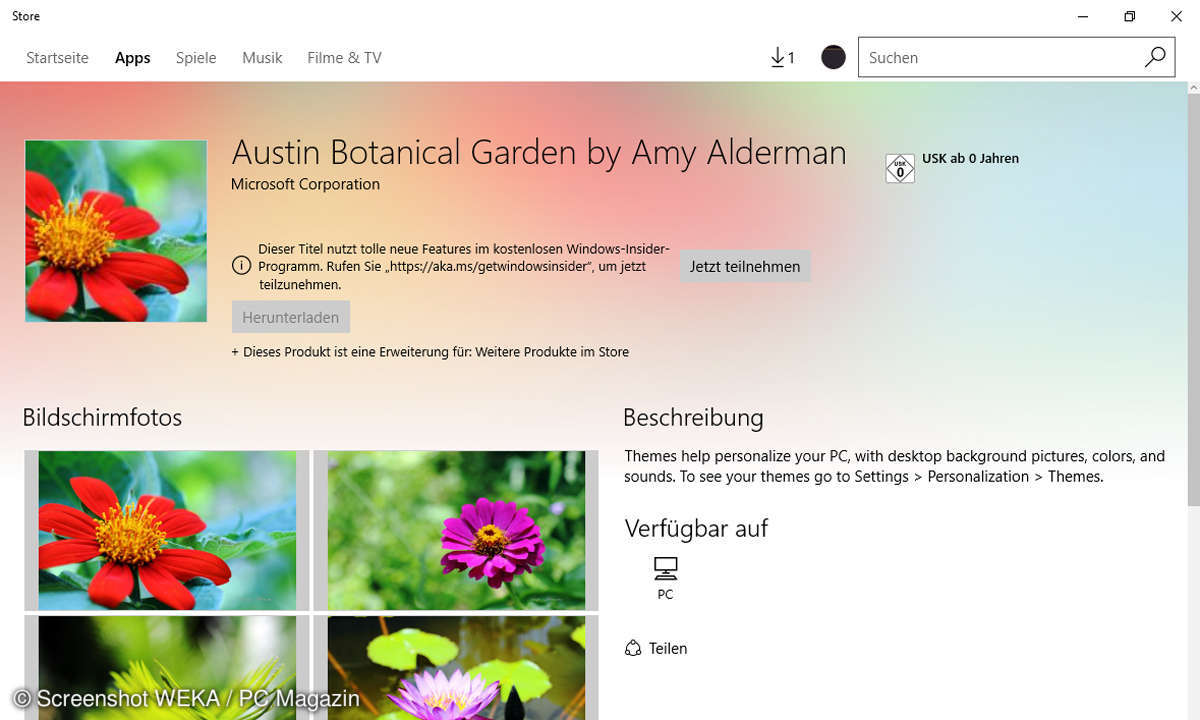Image resolution: width=1200 pixels, height=720 pixels.
Task: Click the Austin Botanical Garden title
Action: [539, 152]
